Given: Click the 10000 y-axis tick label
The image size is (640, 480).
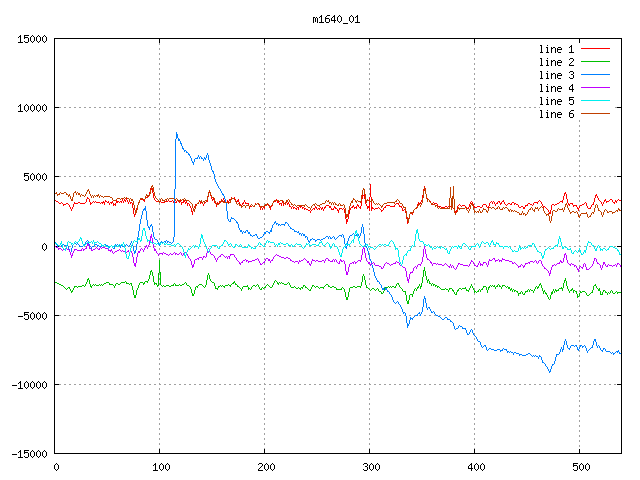Looking at the screenshot, I should tap(31, 108).
